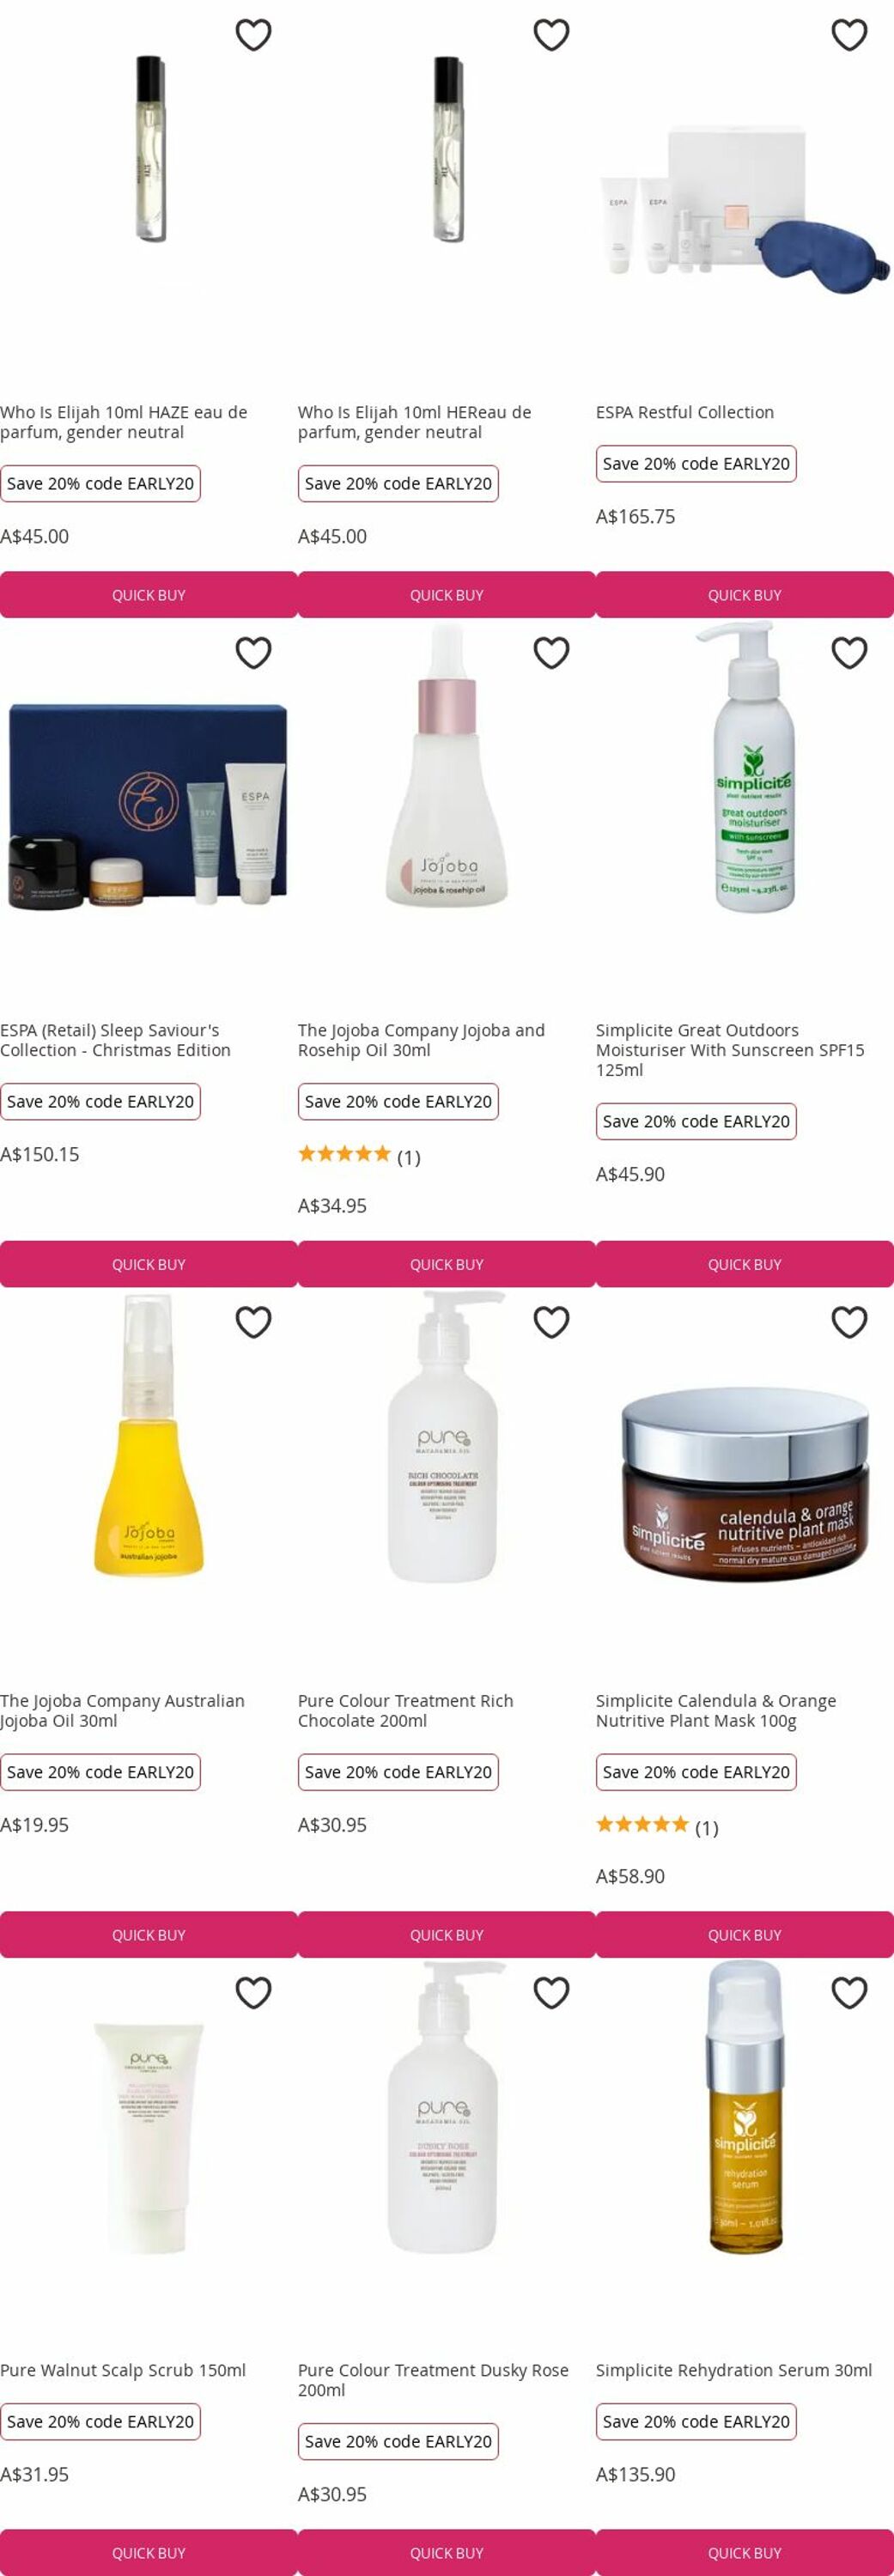Favorite the ESPA Restful Collection with heart icon
This screenshot has height=2576, width=894.
[849, 35]
